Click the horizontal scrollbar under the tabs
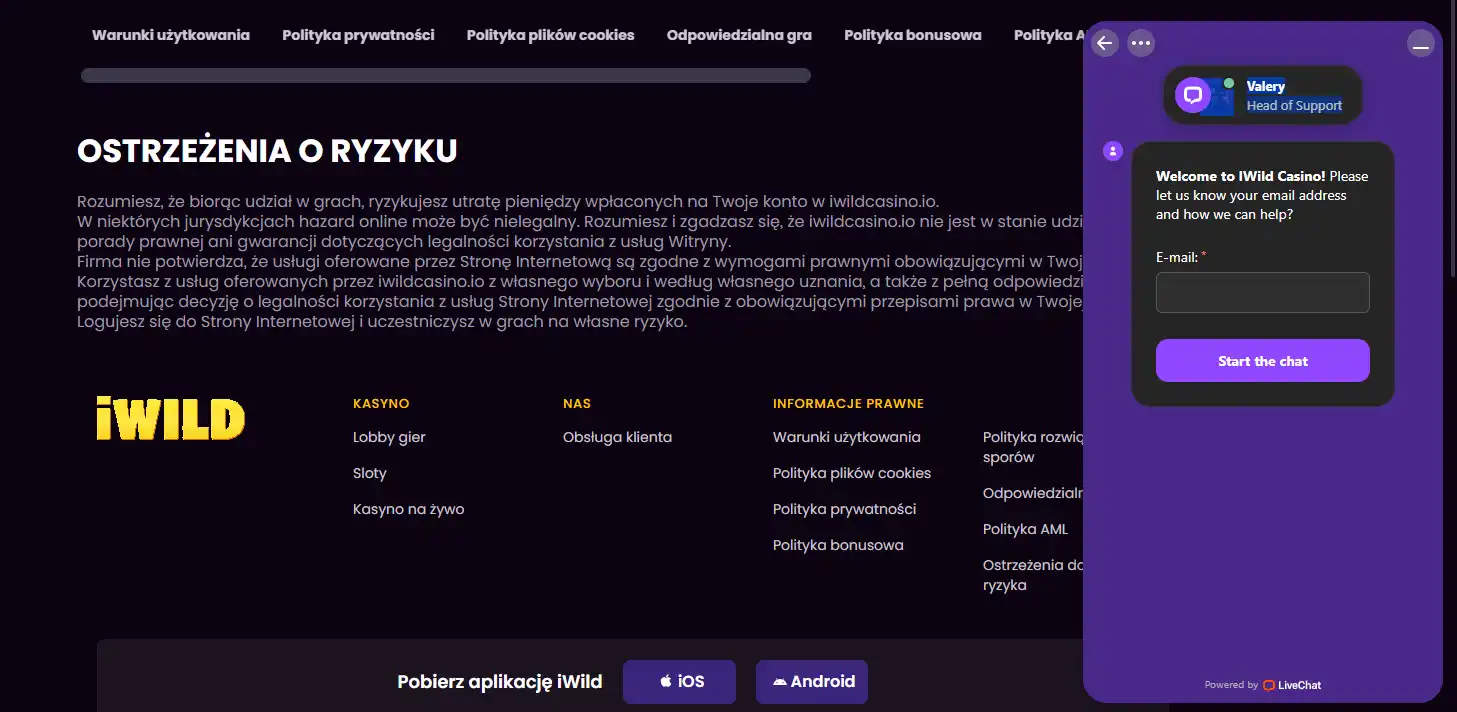Screen dimensions: 1457x712 (x=446, y=75)
